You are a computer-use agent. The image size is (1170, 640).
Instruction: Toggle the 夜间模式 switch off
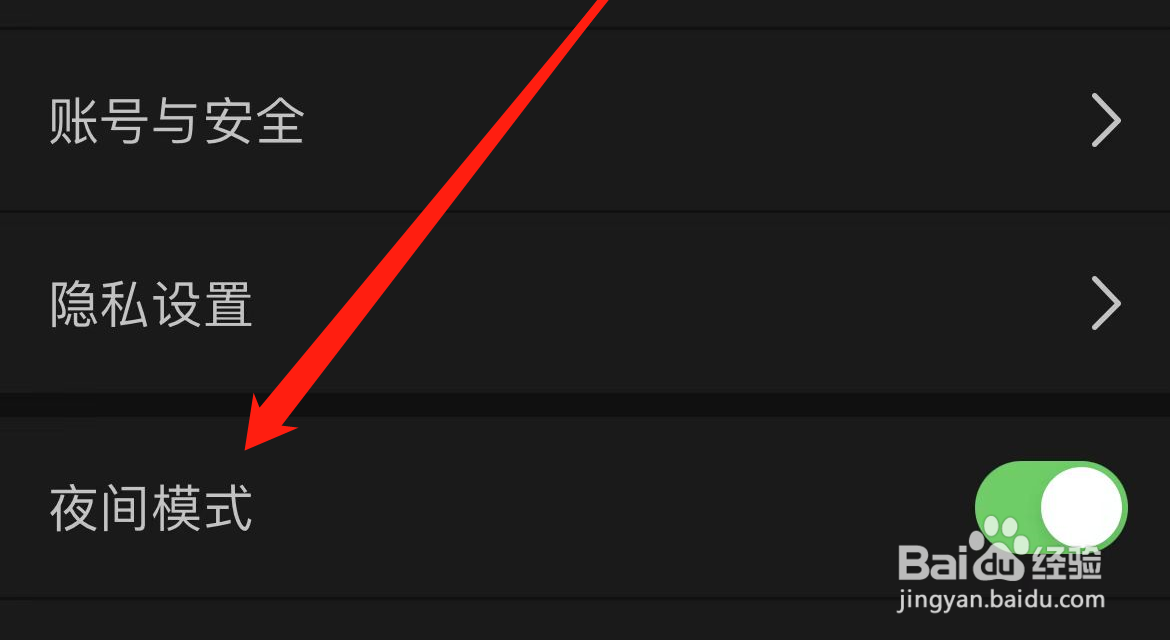[x=1051, y=508]
